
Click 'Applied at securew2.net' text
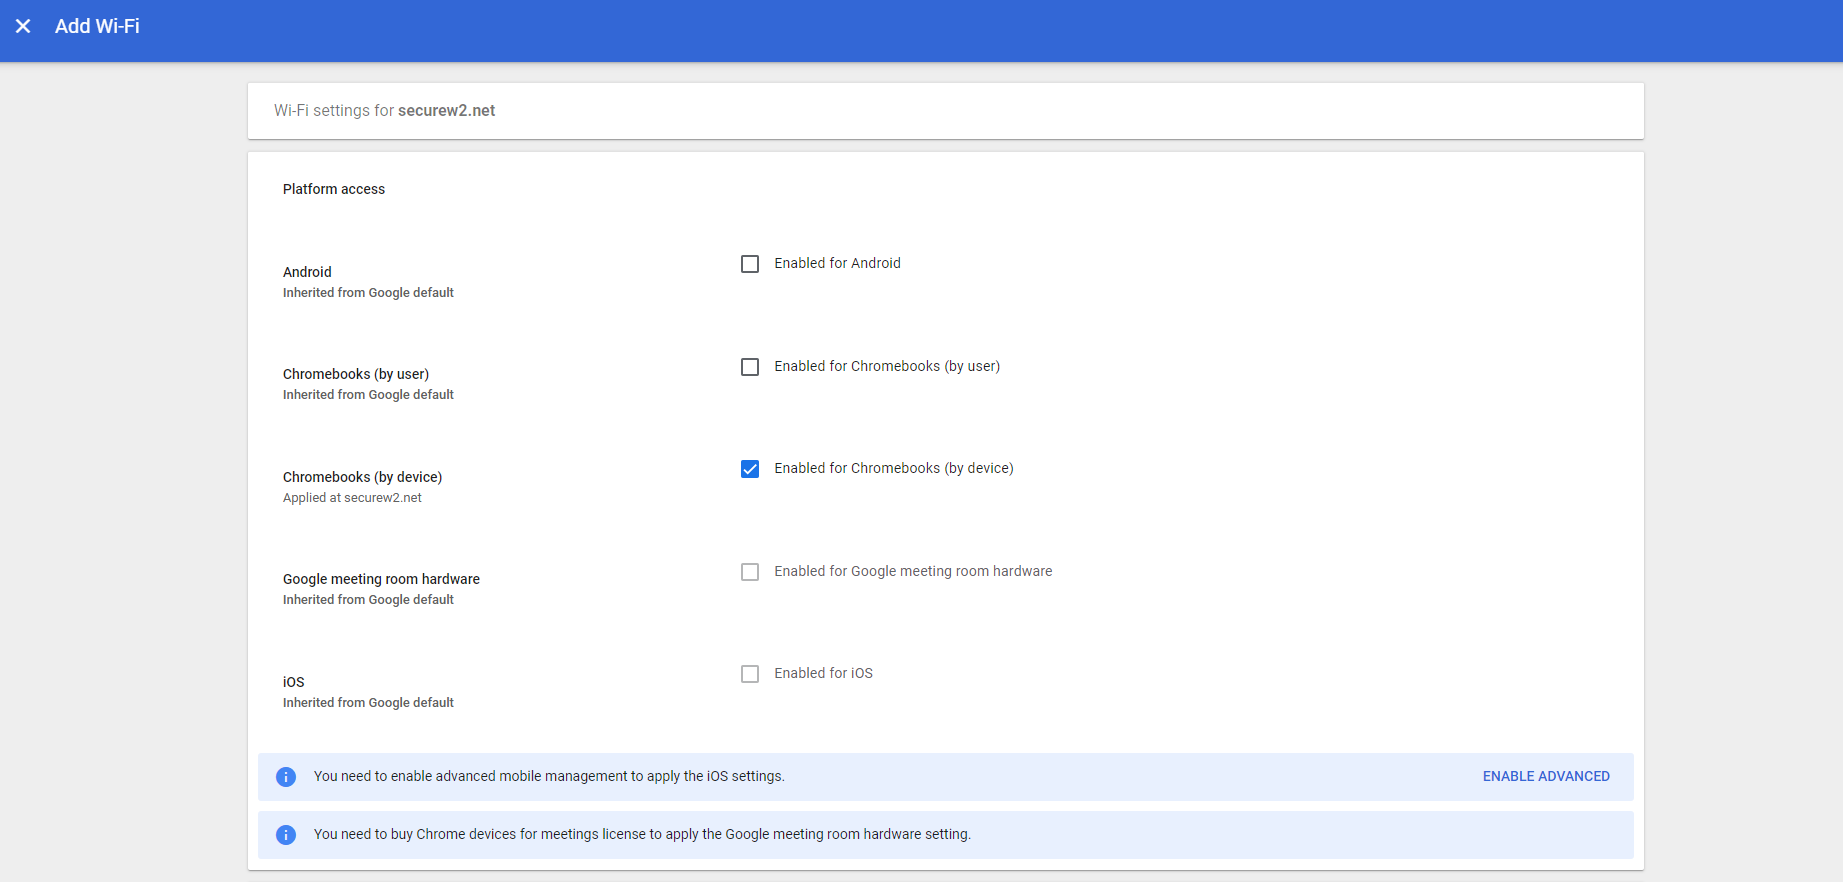(x=352, y=498)
